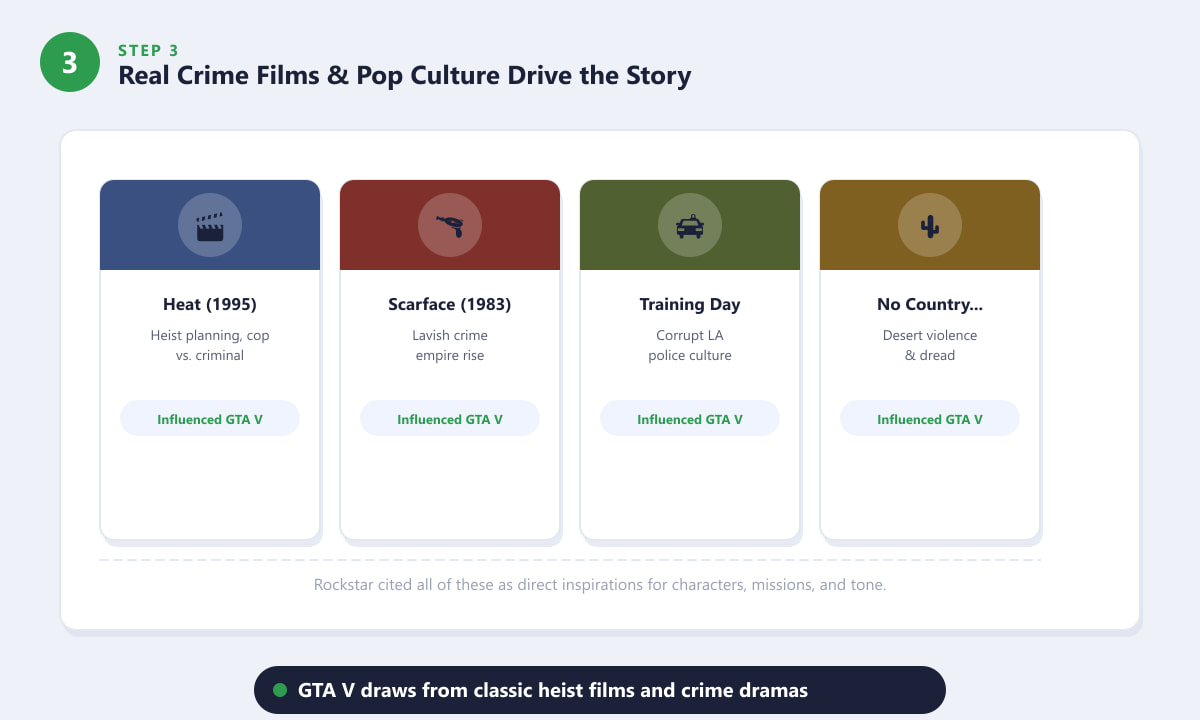
Task: Click the clapperboard icon on Heat card
Action: (210, 226)
